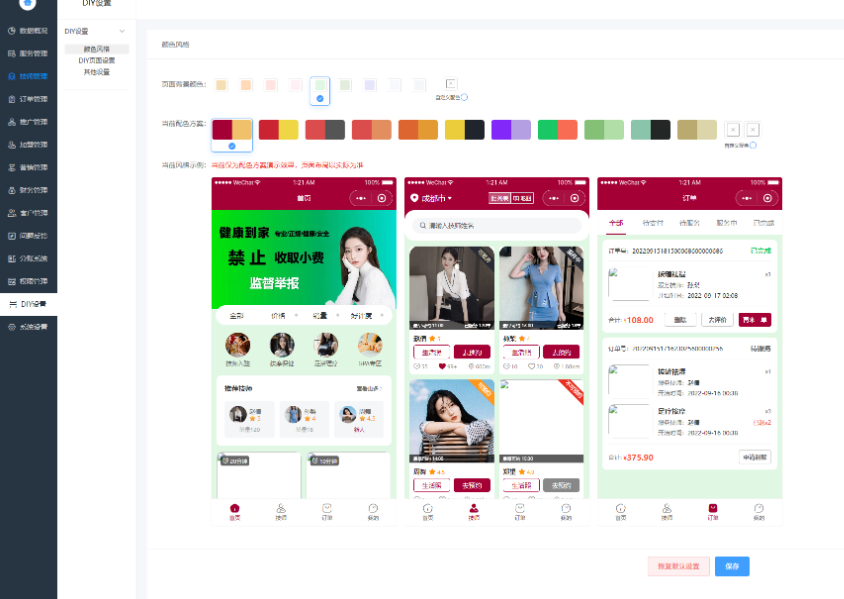Click the 系统设置 gear icon in sidebar
The width and height of the screenshot is (844, 599).
(x=11, y=327)
